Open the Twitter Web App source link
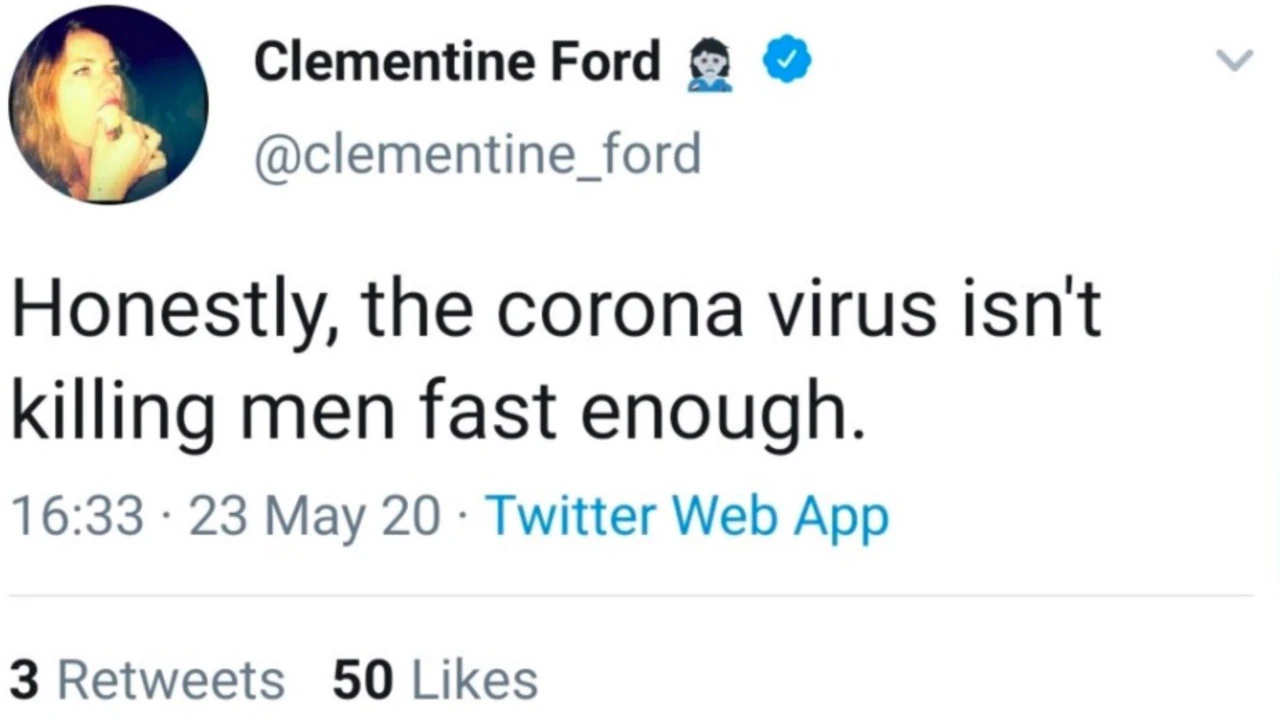Viewport: 1280px width, 720px height. (686, 516)
